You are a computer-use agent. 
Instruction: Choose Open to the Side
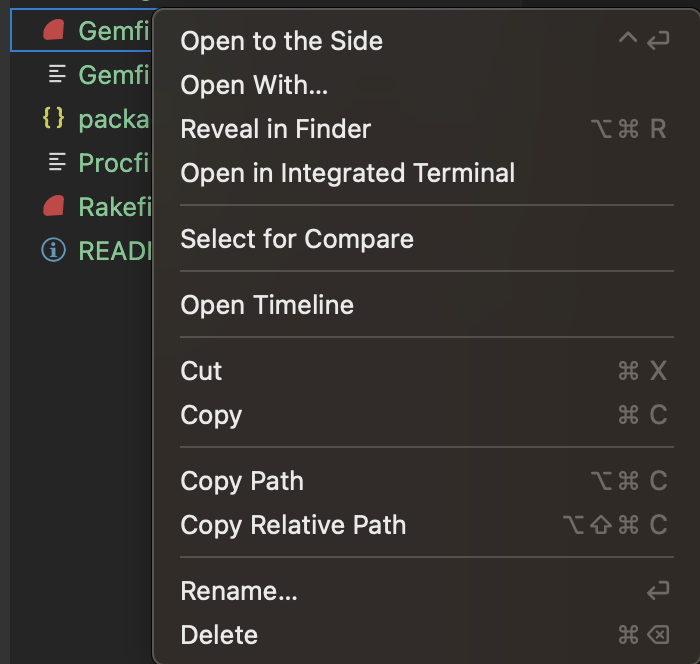pos(281,41)
